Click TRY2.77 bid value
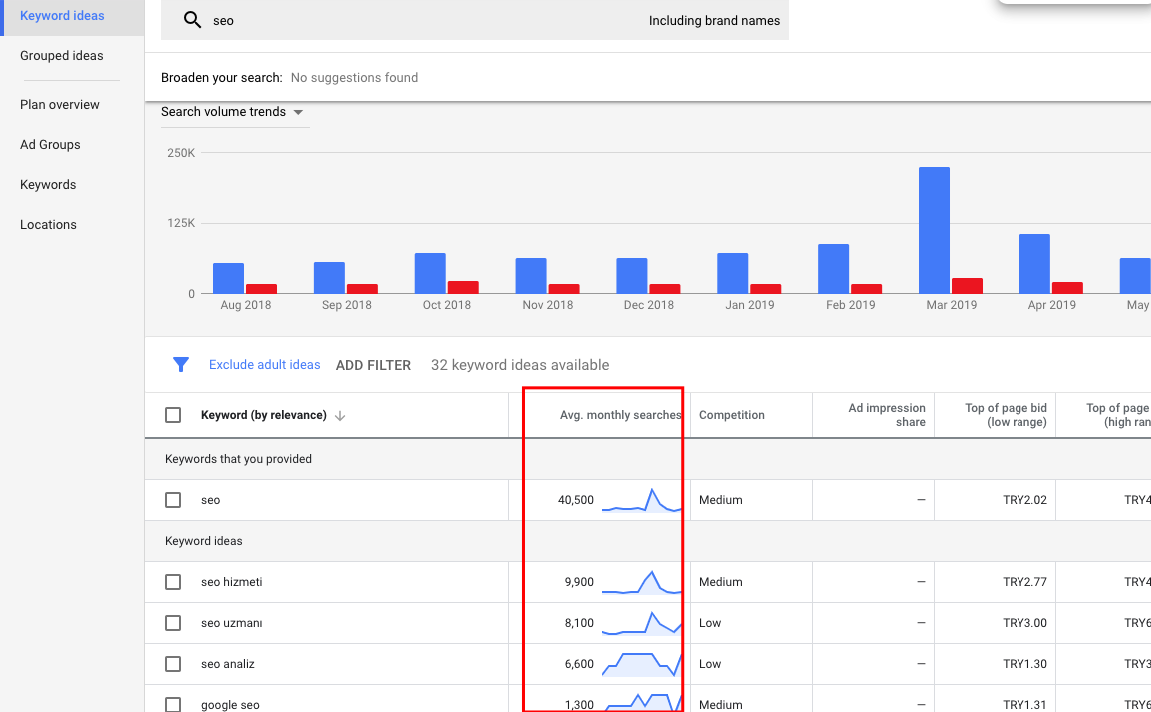The height and width of the screenshot is (712, 1151). pyautogui.click(x=1025, y=582)
